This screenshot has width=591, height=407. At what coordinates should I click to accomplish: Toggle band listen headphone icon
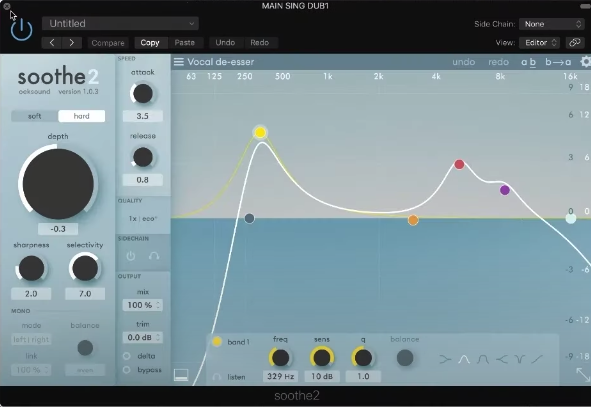pos(217,377)
